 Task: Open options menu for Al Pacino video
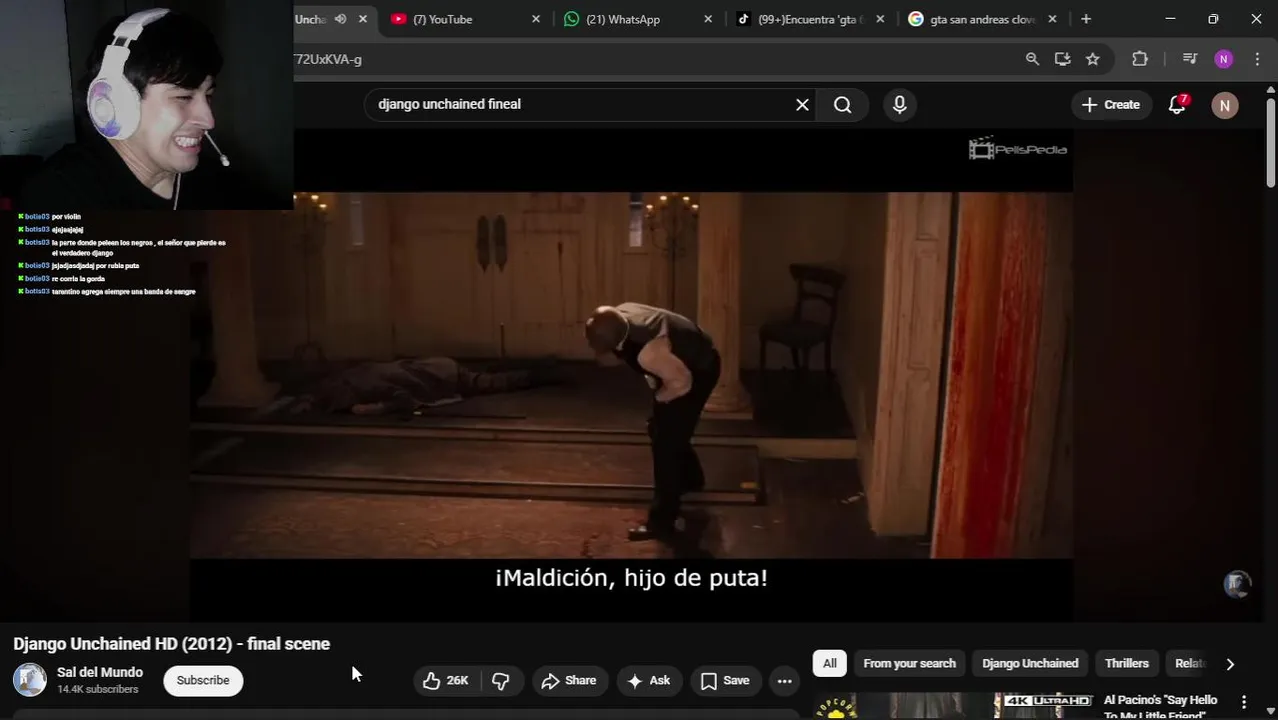tap(1244, 702)
